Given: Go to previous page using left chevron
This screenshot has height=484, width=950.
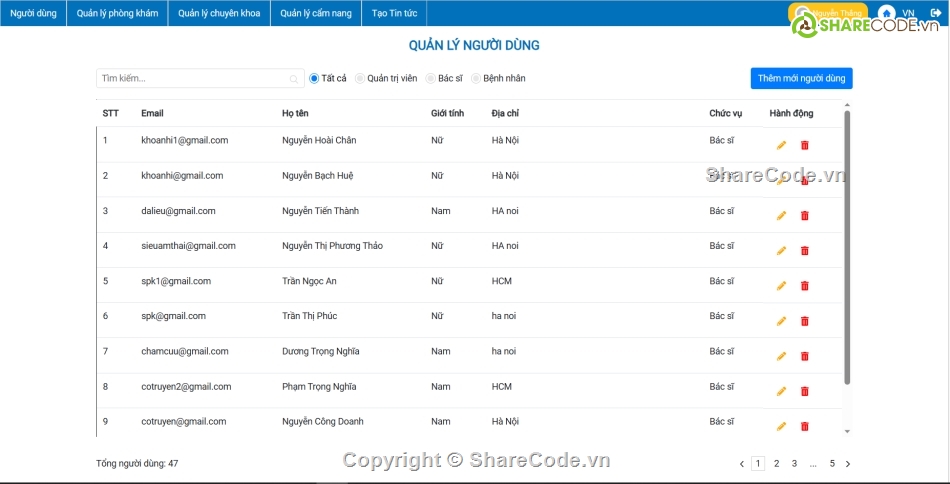Looking at the screenshot, I should point(741,464).
